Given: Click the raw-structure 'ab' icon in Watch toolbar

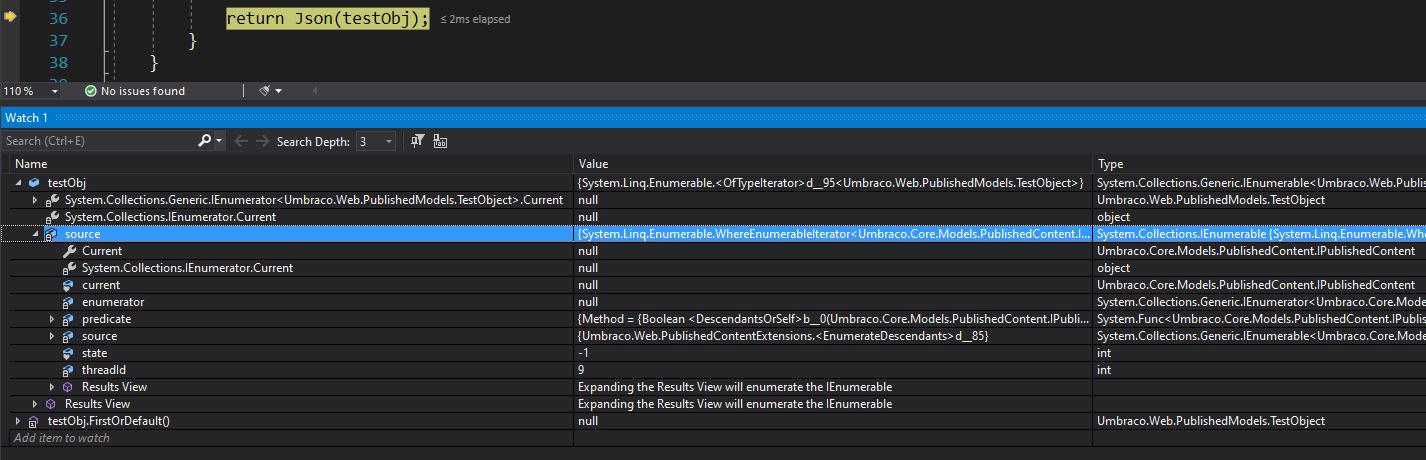Looking at the screenshot, I should 440,141.
